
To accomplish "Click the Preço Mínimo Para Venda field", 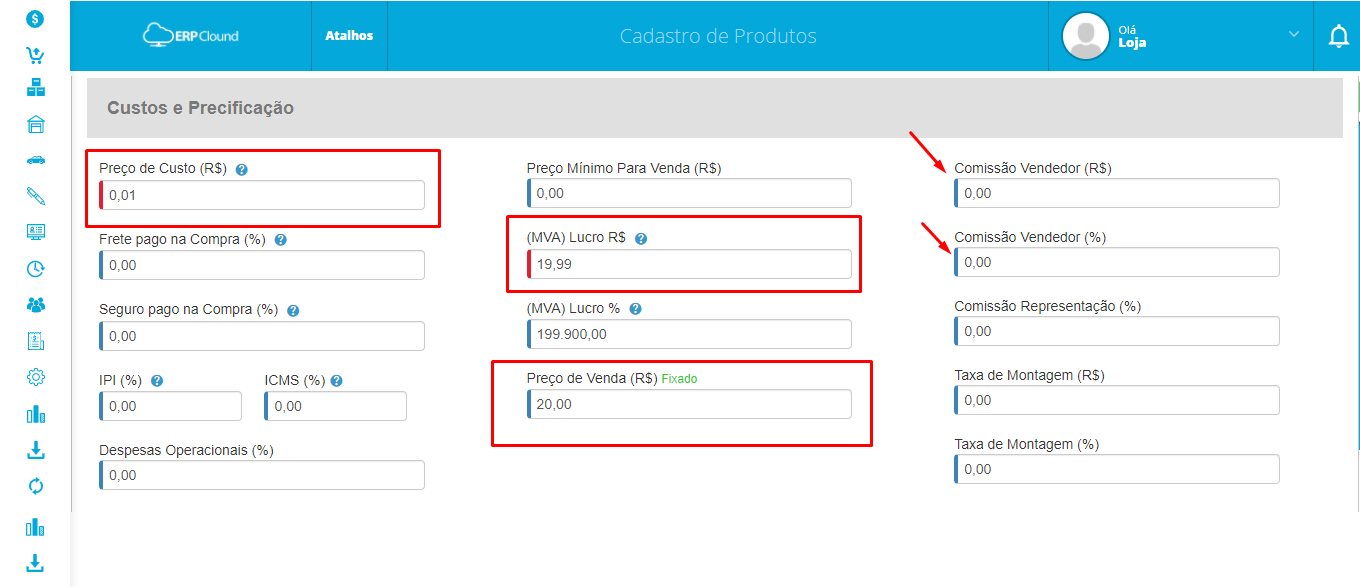I will (x=689, y=193).
